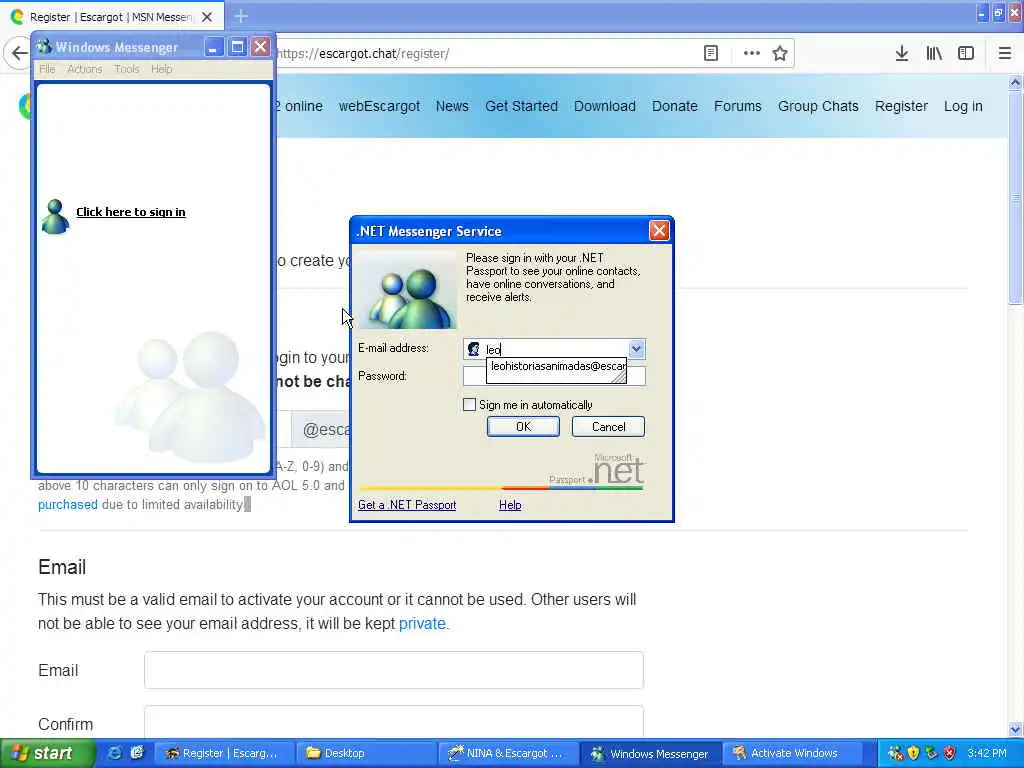Switch to Windows Messenger taskbar button
This screenshot has height=768, width=1024.
pos(650,753)
